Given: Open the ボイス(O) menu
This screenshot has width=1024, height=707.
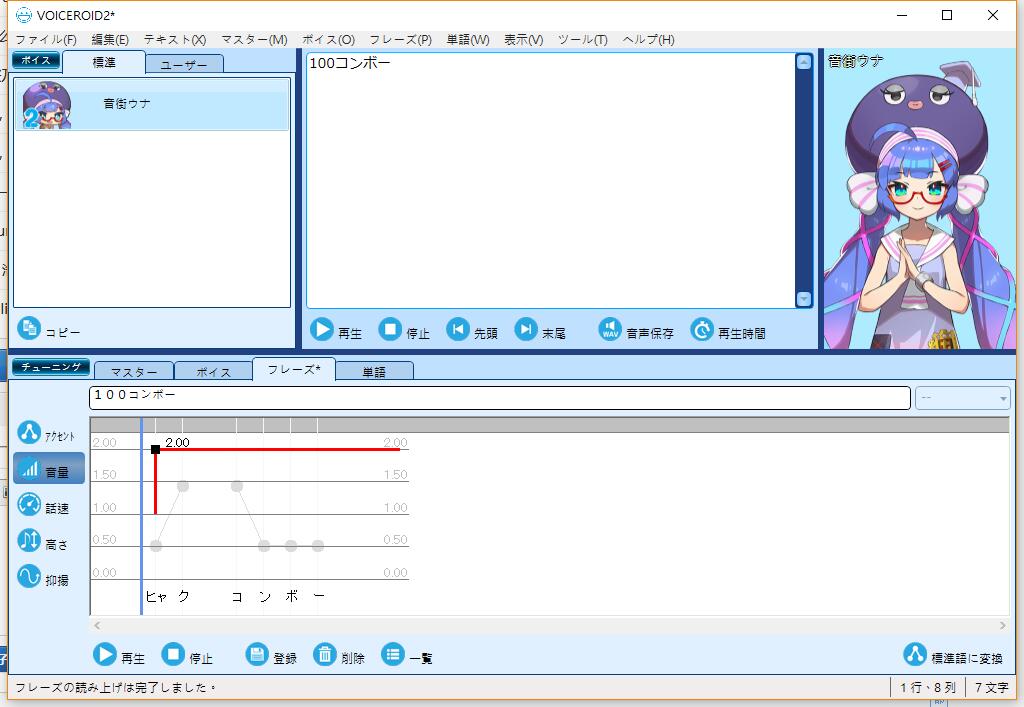Looking at the screenshot, I should (x=328, y=40).
